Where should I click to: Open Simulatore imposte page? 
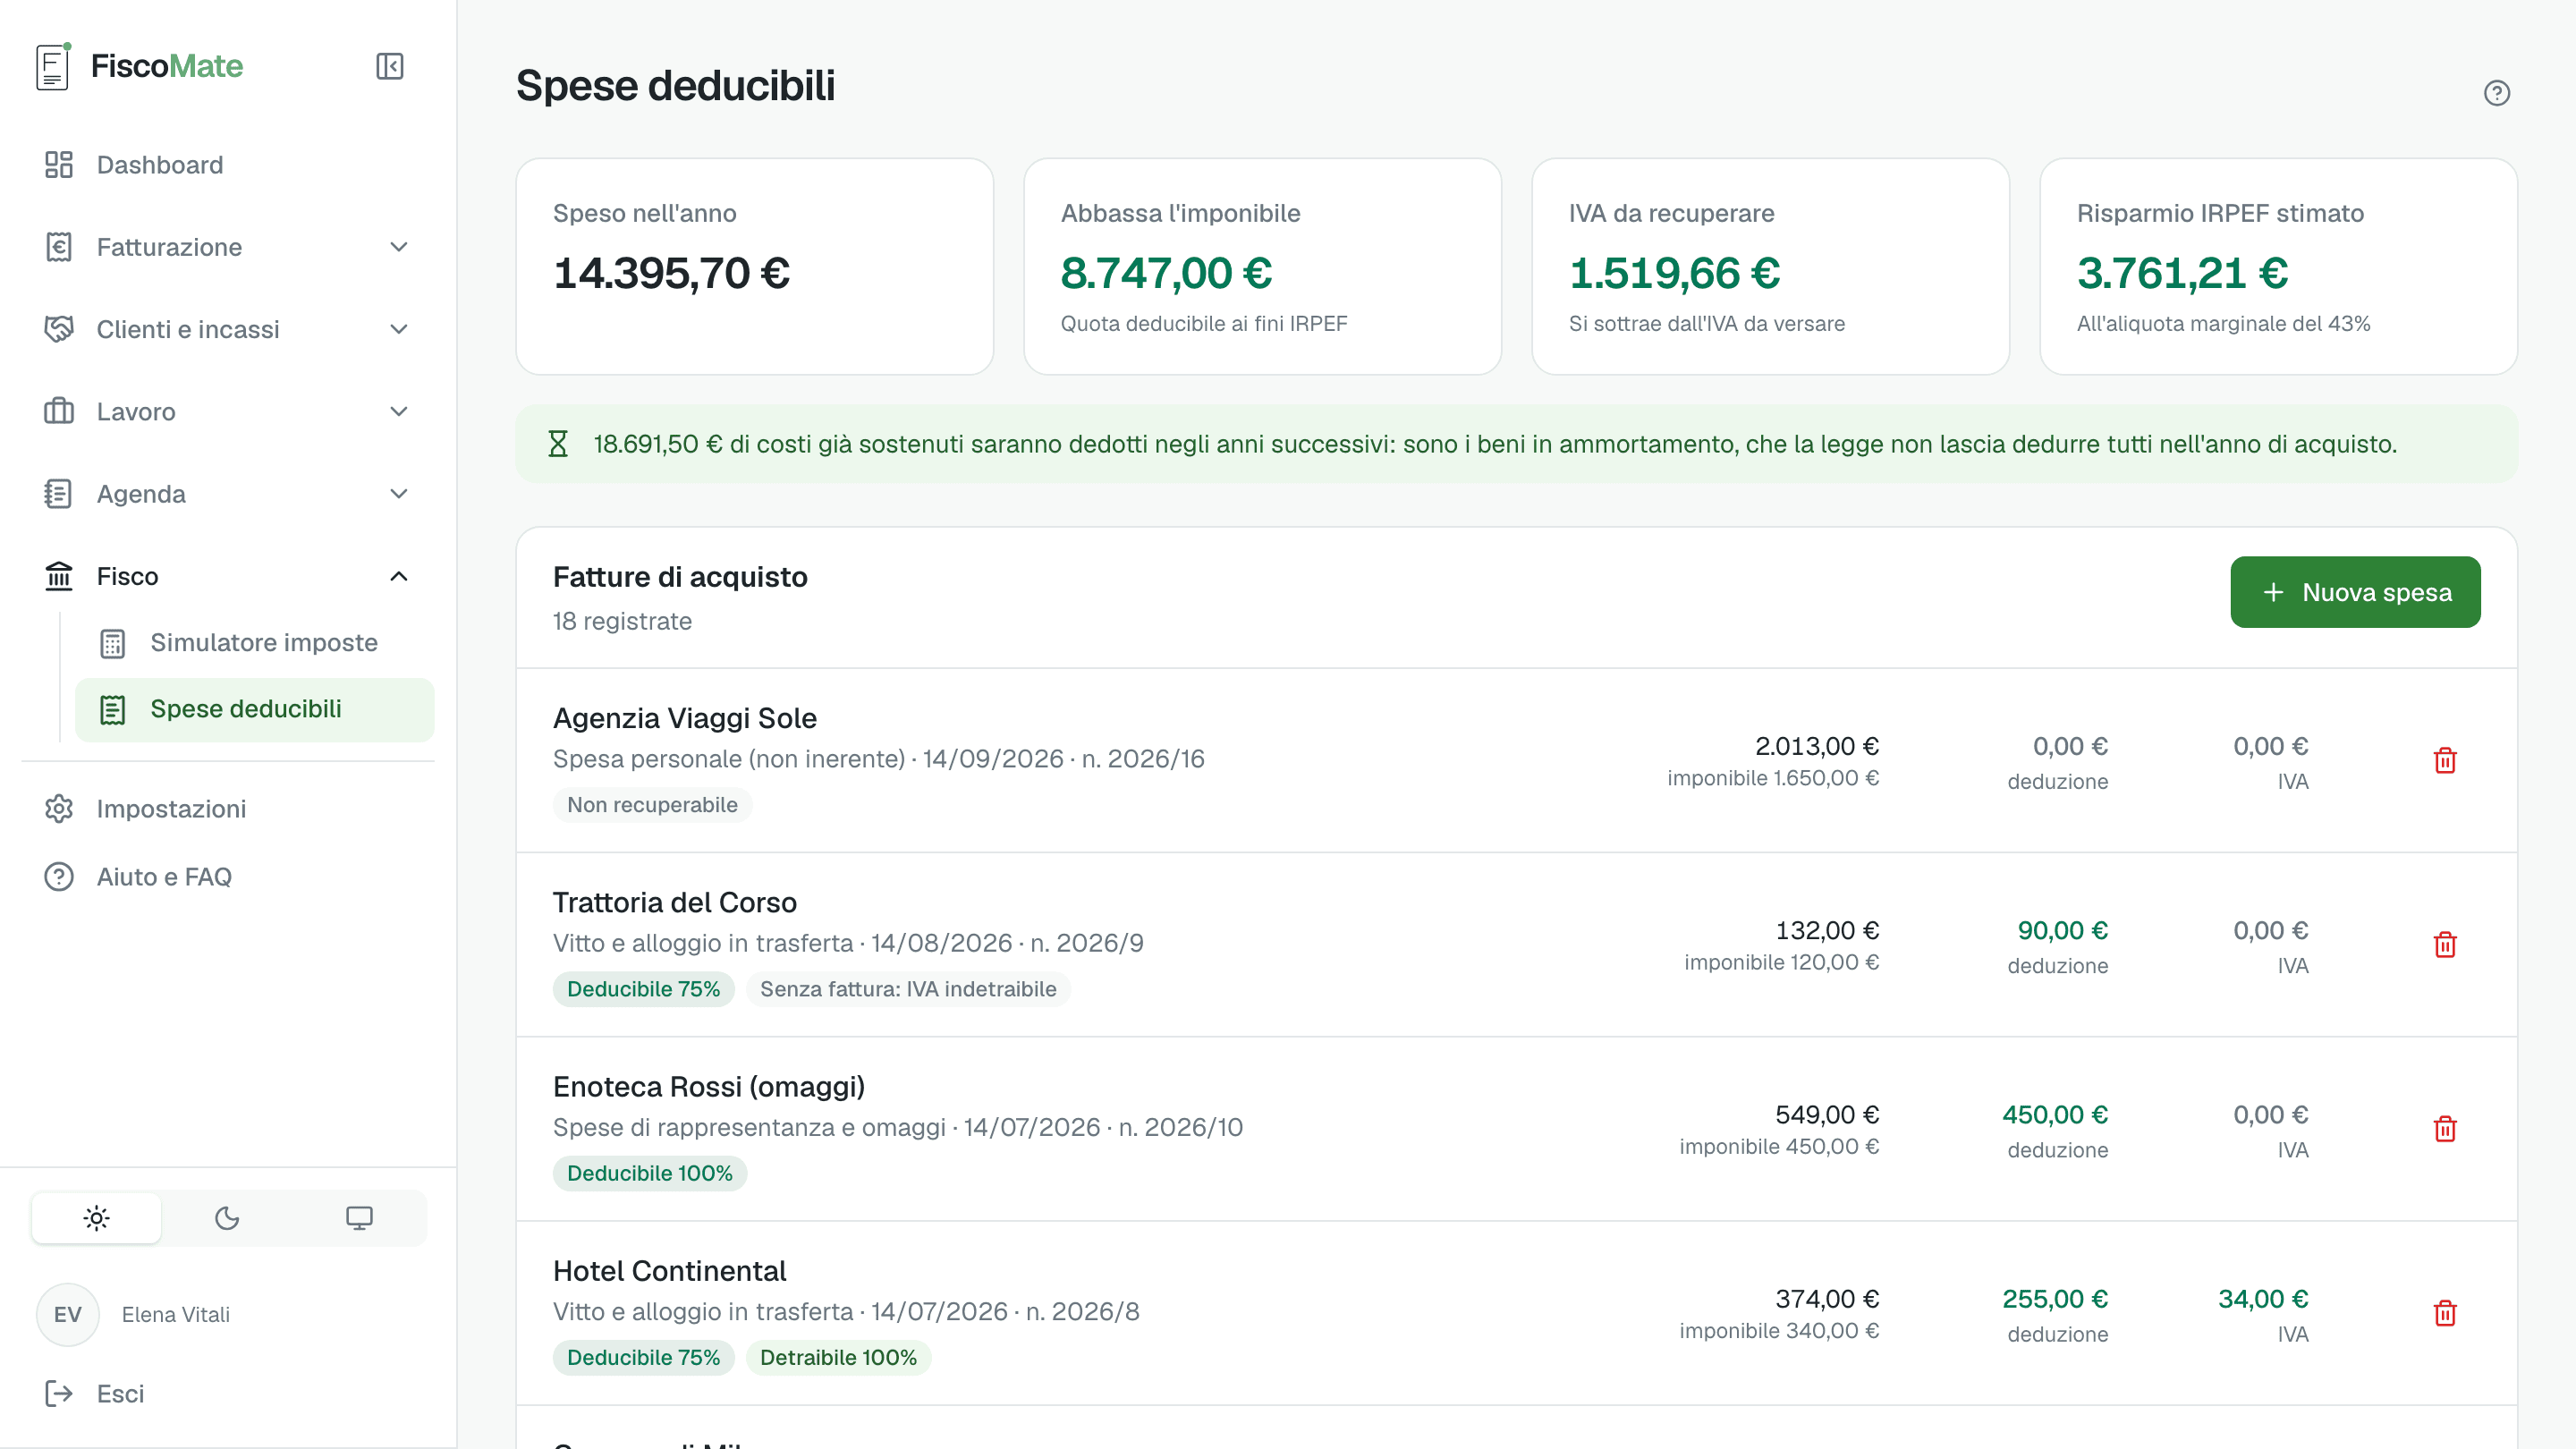[255, 643]
